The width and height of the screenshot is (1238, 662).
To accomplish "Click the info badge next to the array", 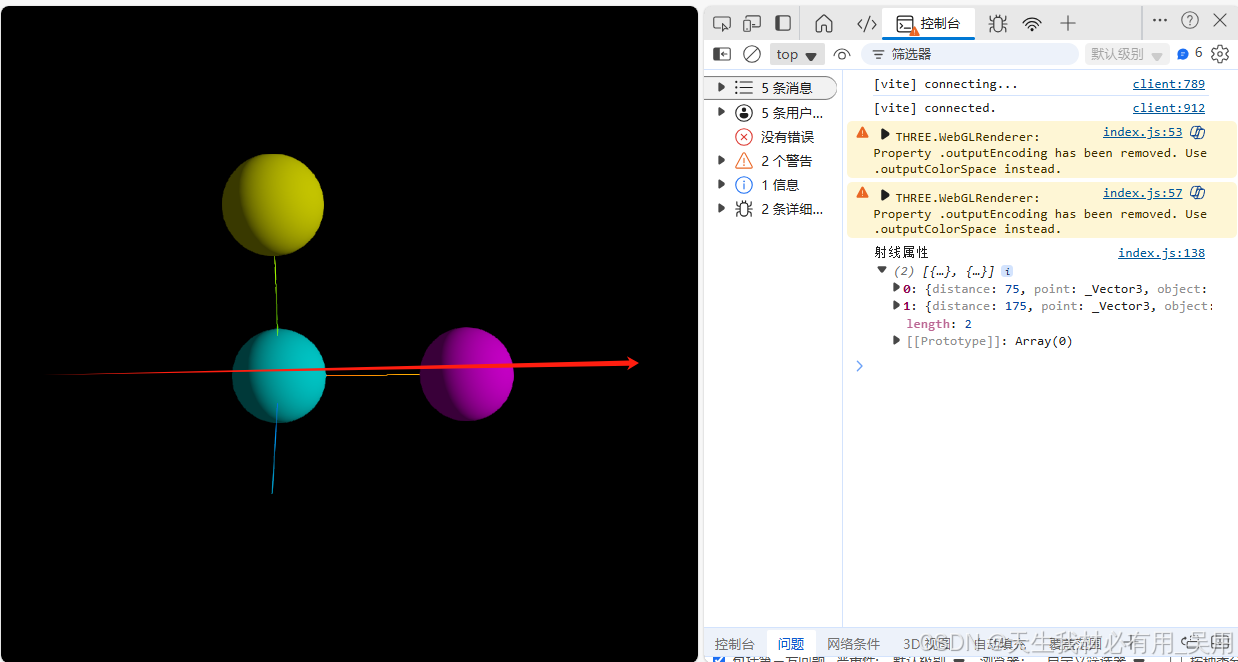I will [x=1007, y=271].
